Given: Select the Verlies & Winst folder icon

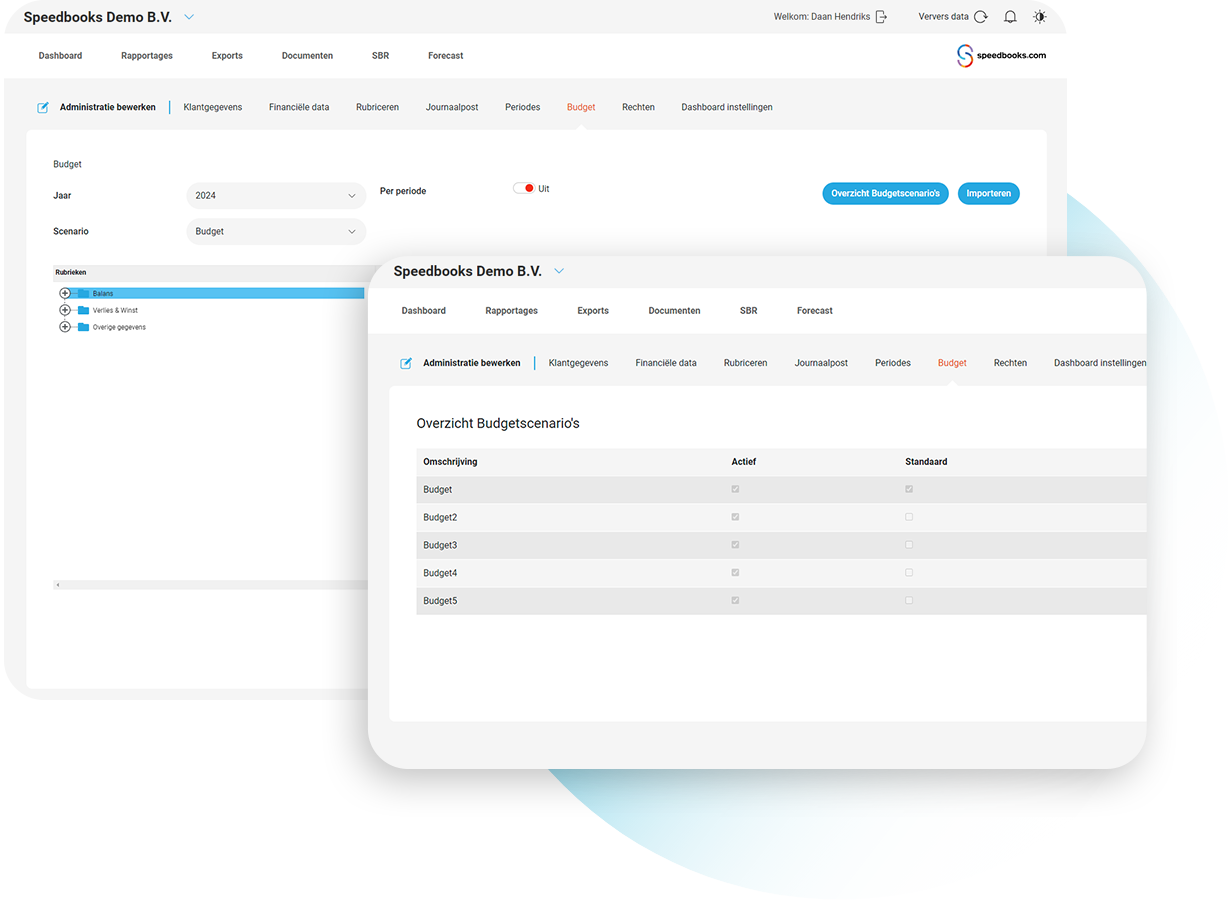Looking at the screenshot, I should [84, 310].
